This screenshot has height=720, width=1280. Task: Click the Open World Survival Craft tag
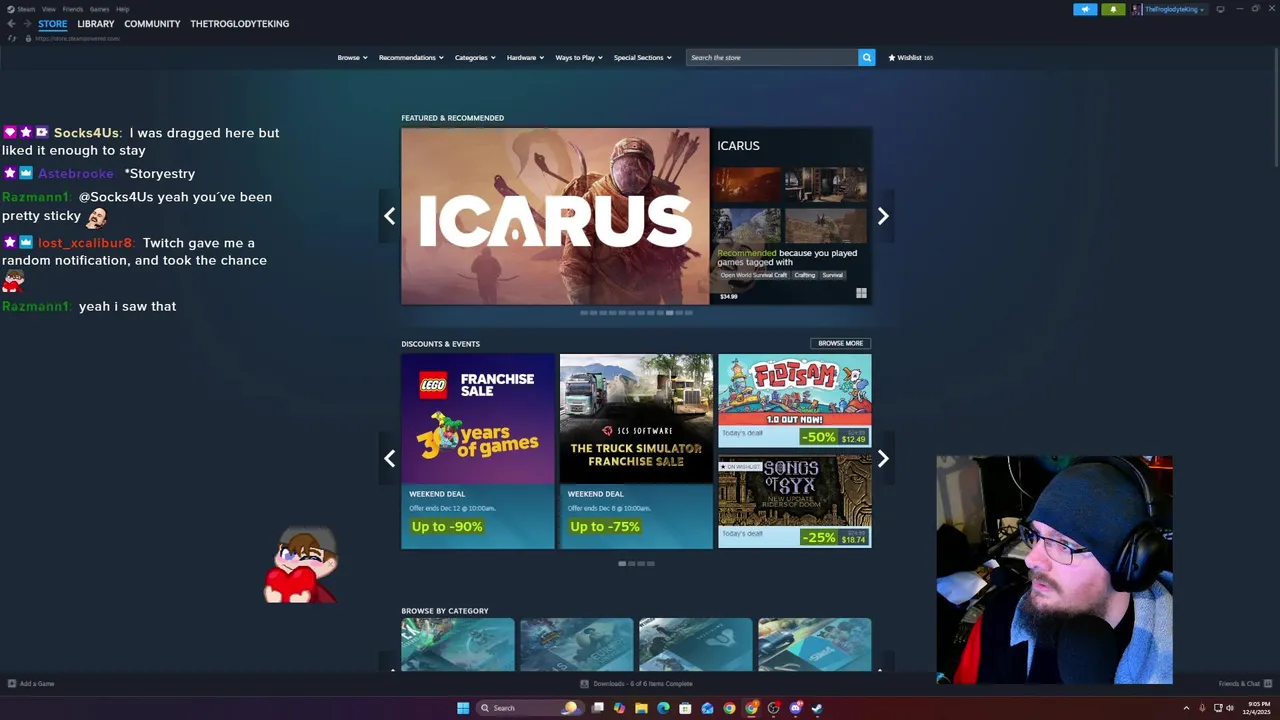point(754,275)
